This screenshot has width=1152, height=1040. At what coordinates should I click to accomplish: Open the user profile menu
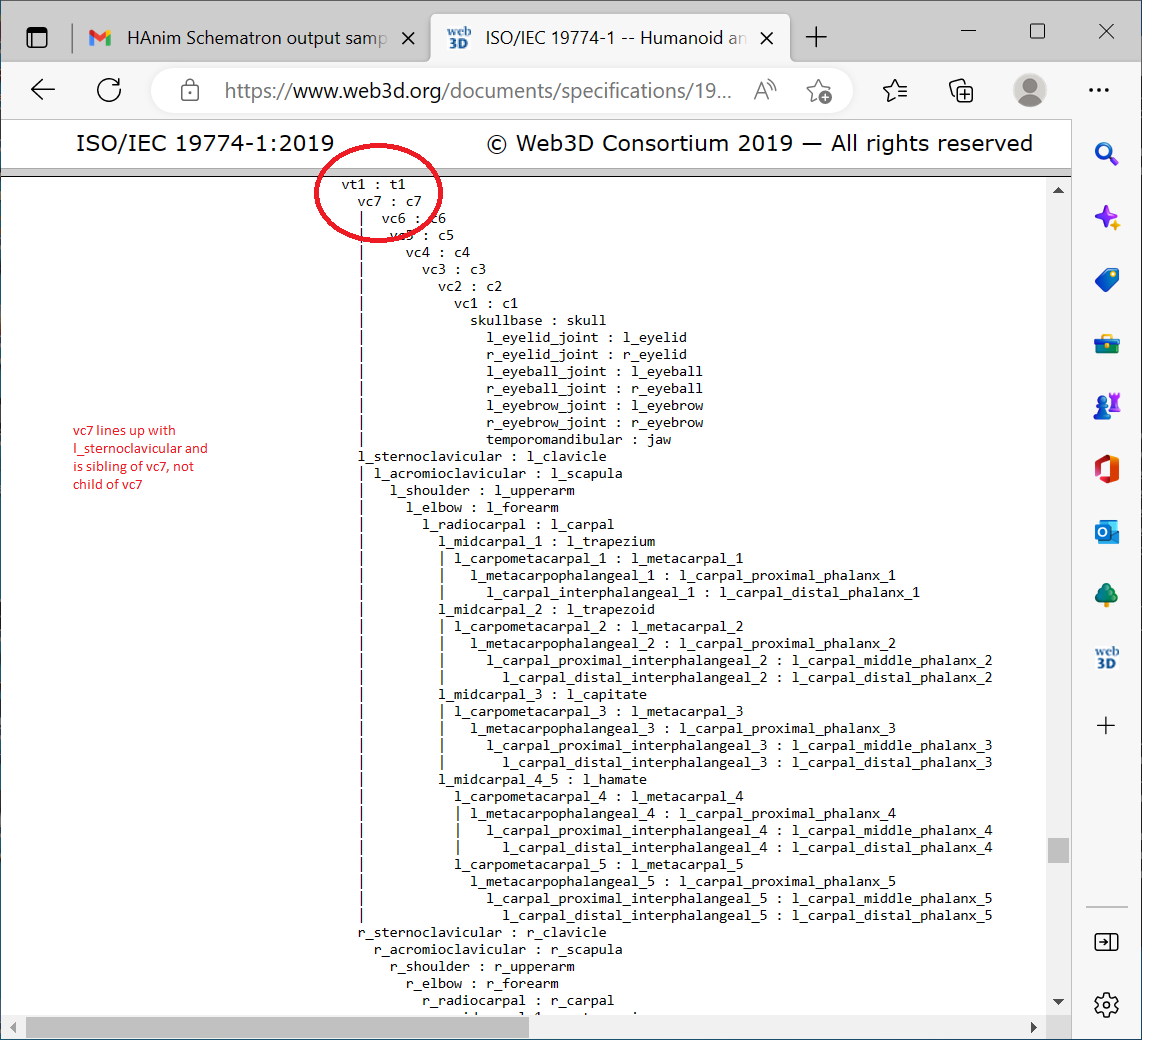coord(1029,91)
